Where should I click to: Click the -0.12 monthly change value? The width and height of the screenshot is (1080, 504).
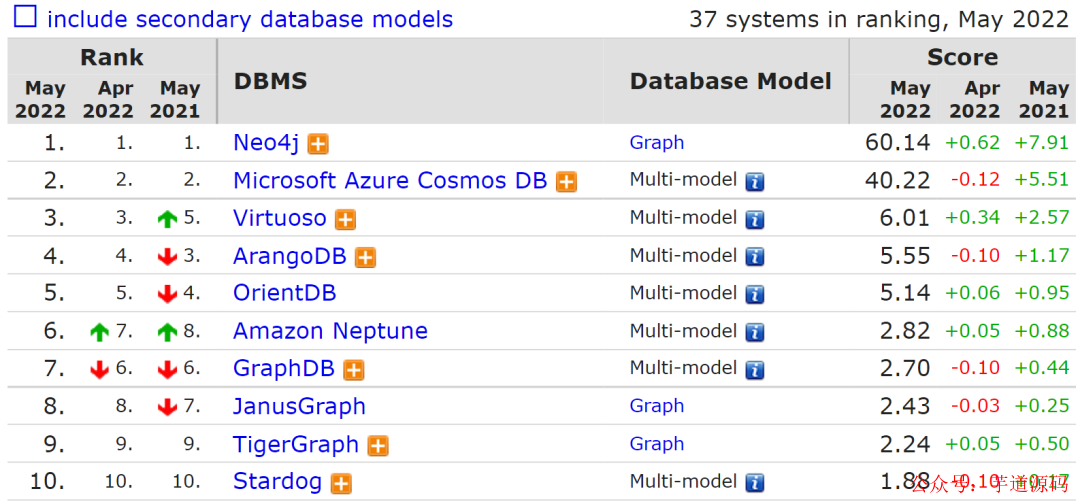(x=975, y=180)
